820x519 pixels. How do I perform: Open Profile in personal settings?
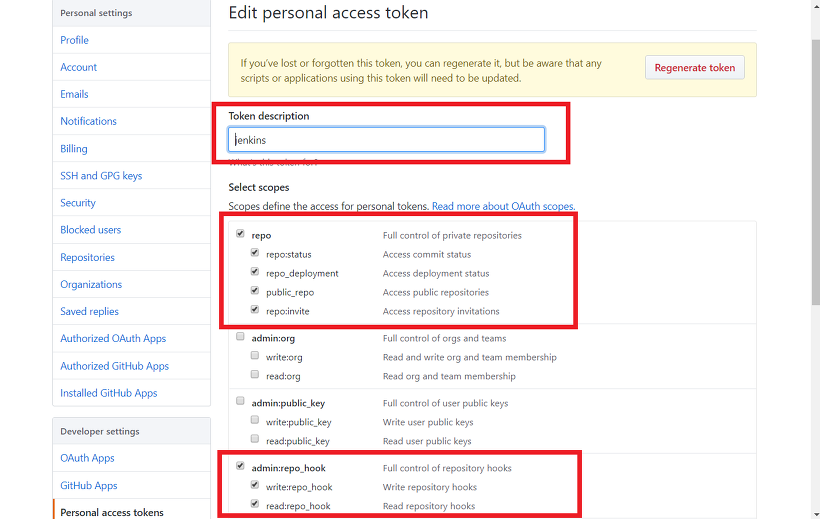click(x=74, y=40)
